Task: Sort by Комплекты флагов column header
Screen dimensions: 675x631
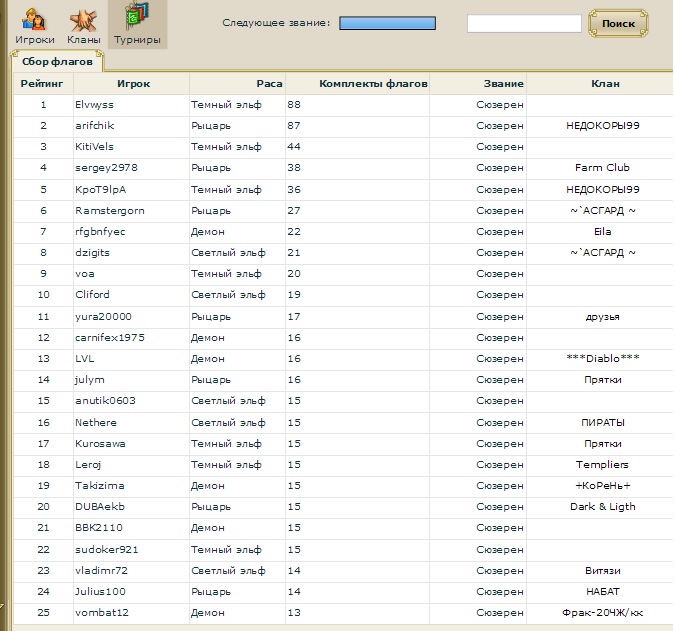Action: click(x=373, y=84)
